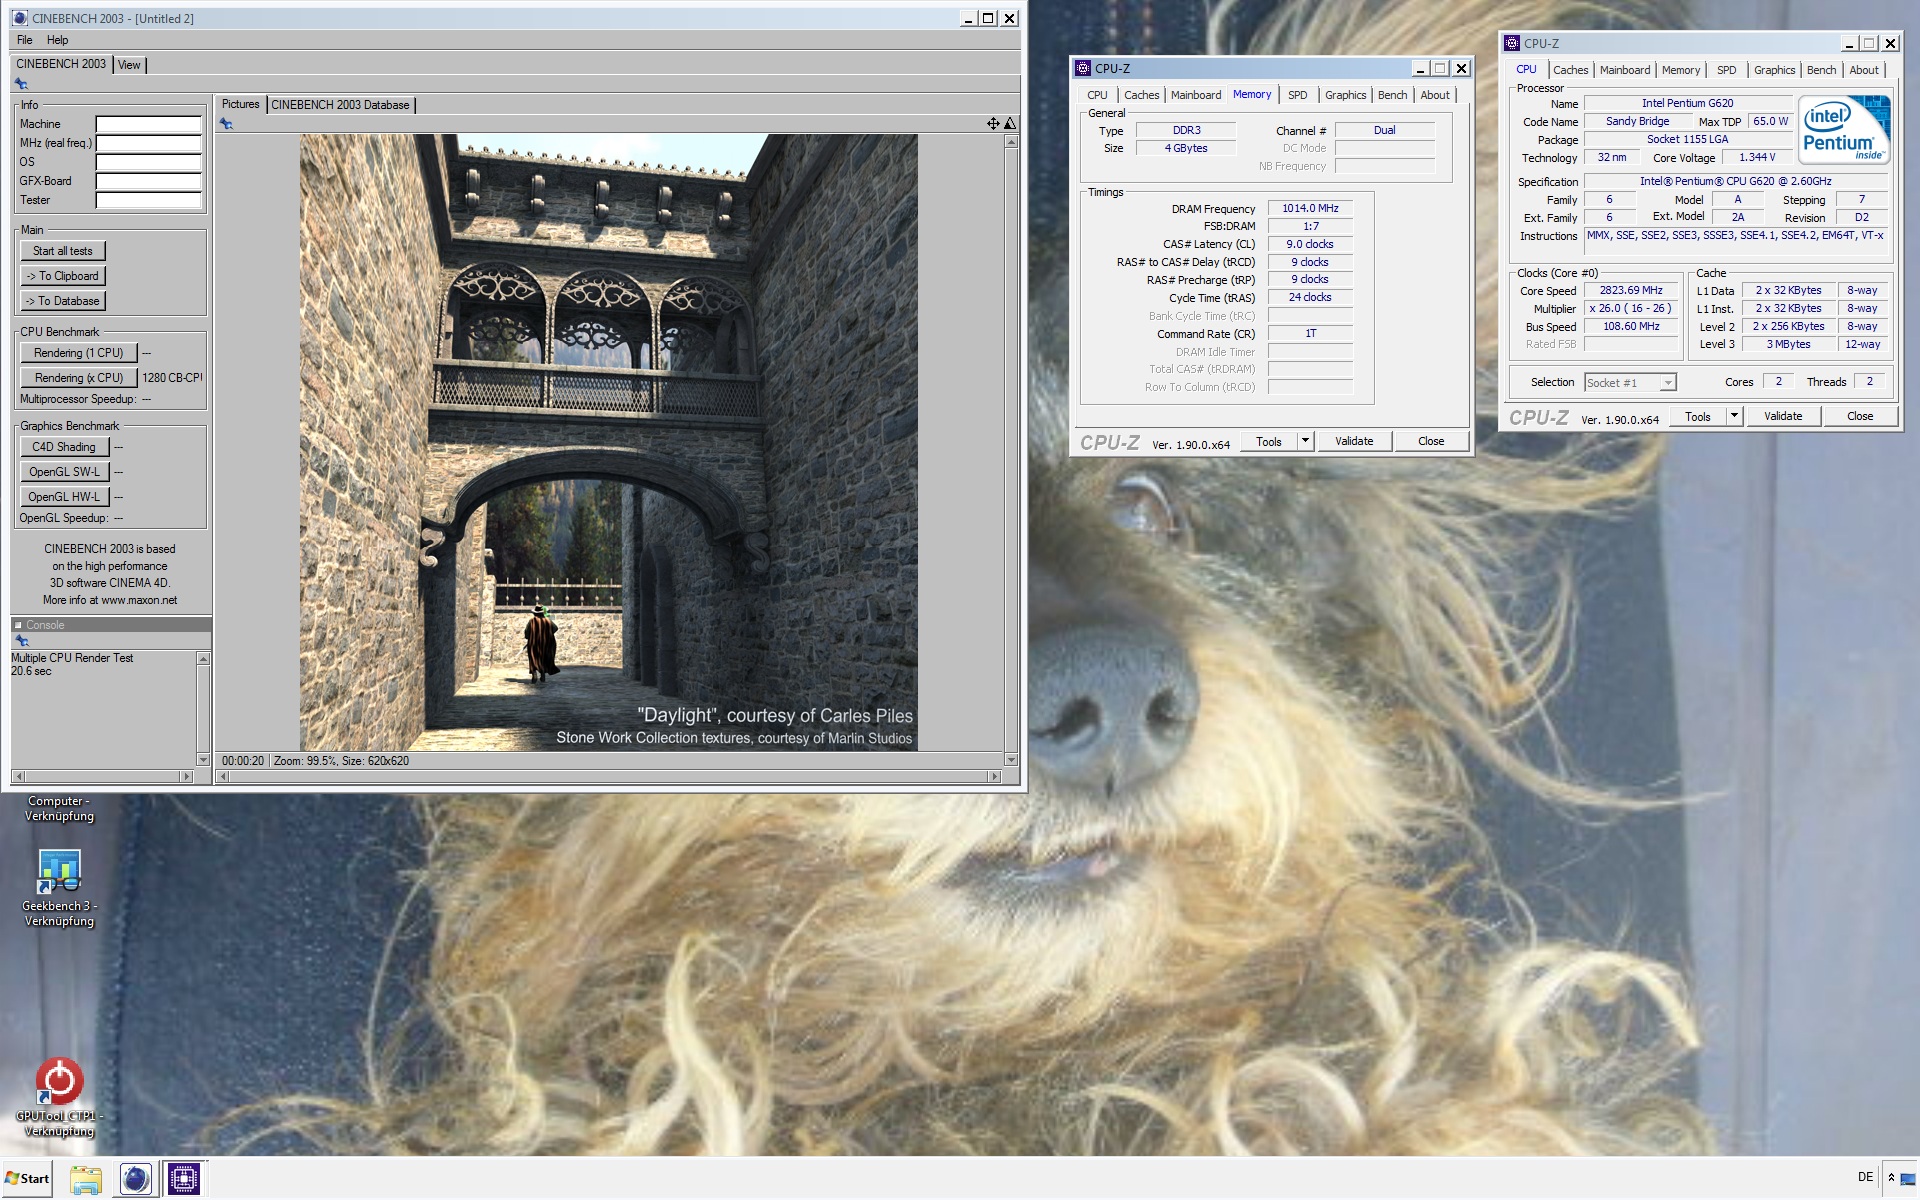Open the Computer desktop shortcut label
This screenshot has width=1920, height=1200.
(x=59, y=808)
